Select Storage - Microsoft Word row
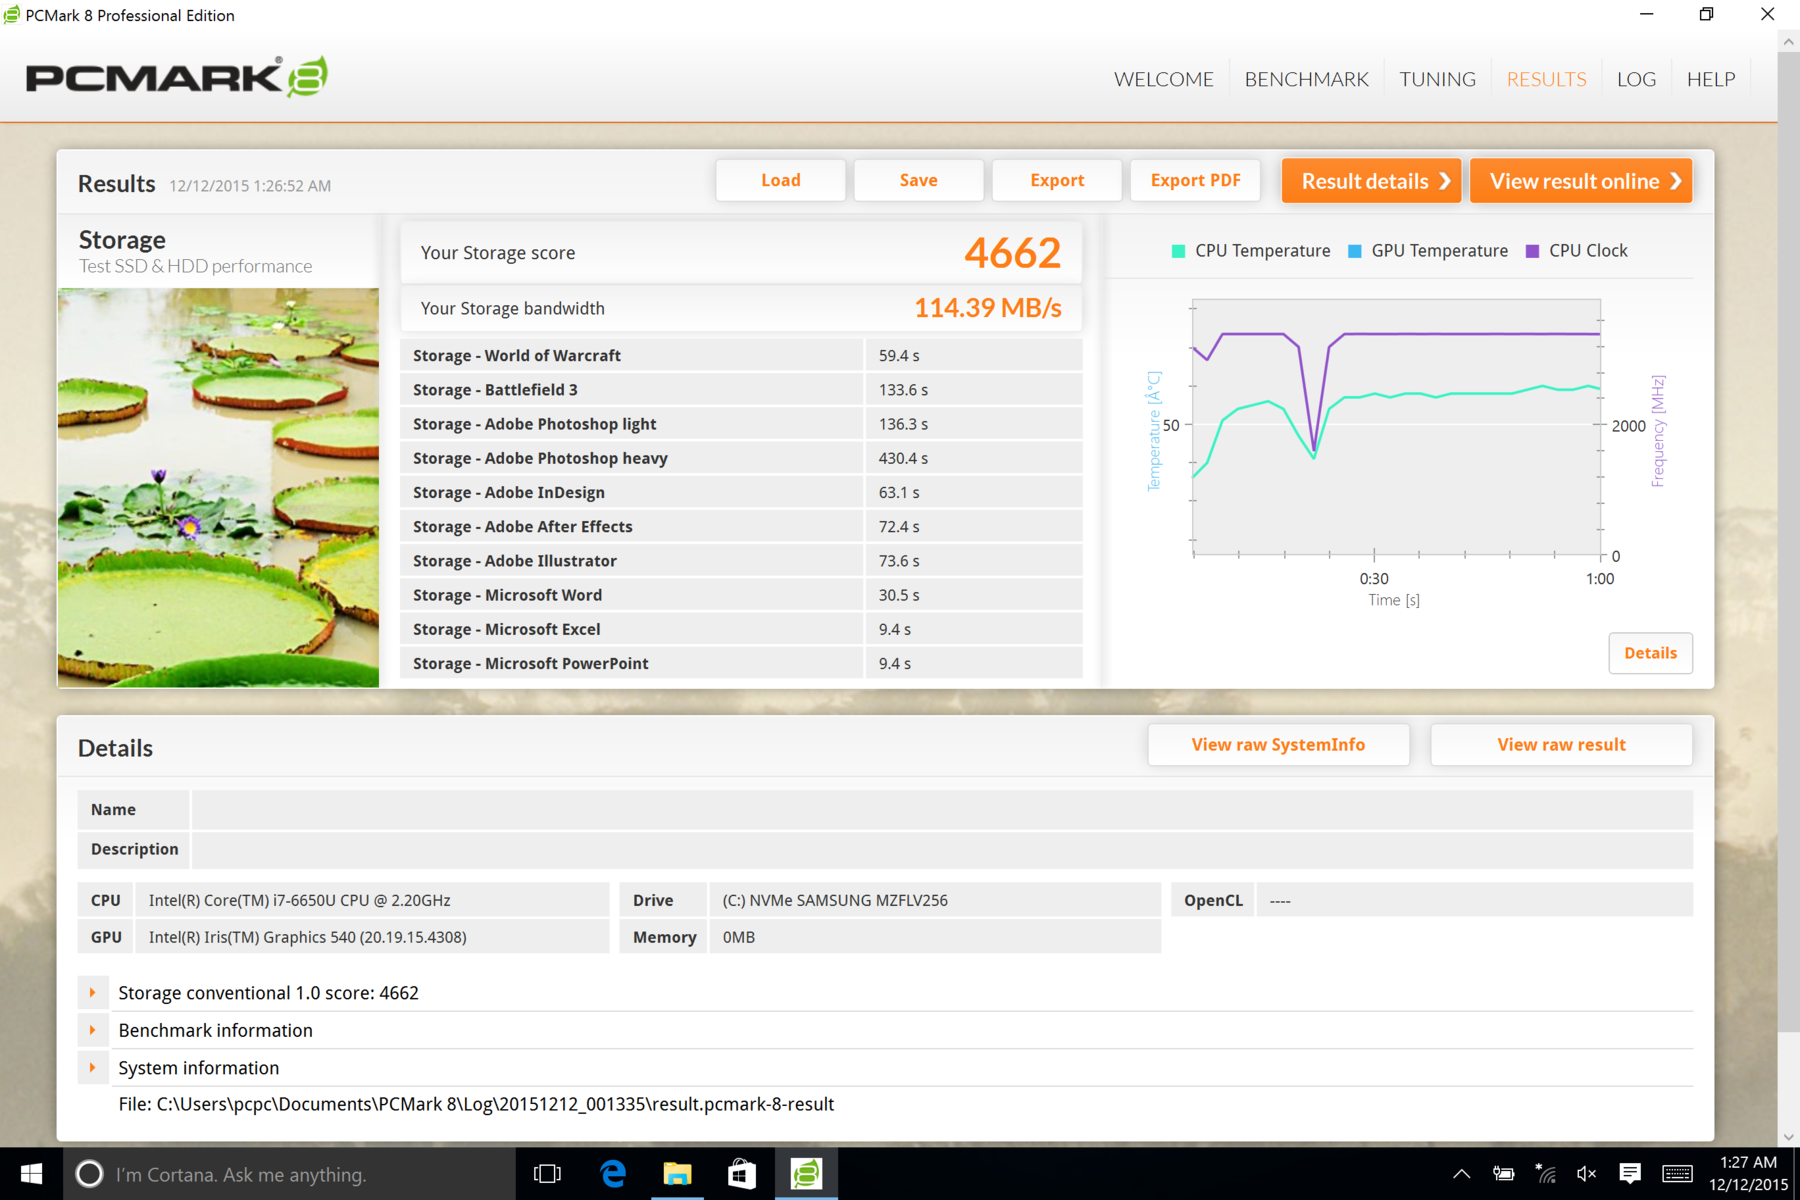The width and height of the screenshot is (1800, 1200). pyautogui.click(x=741, y=595)
